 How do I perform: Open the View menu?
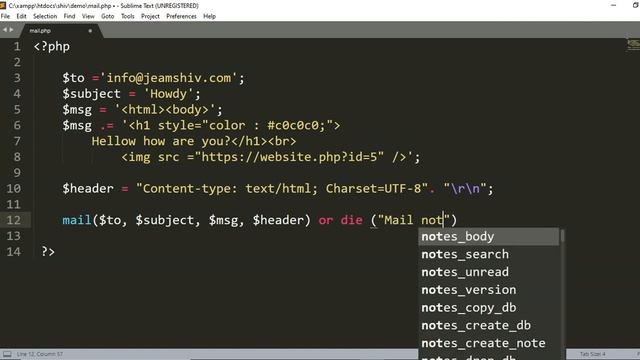click(88, 16)
